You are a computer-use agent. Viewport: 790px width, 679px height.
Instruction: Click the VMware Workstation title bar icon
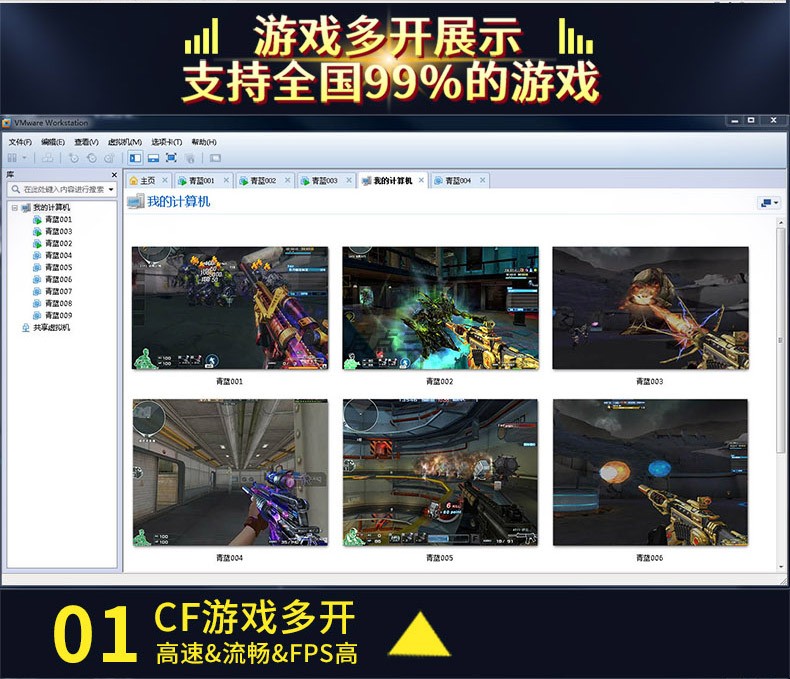click(x=7, y=123)
